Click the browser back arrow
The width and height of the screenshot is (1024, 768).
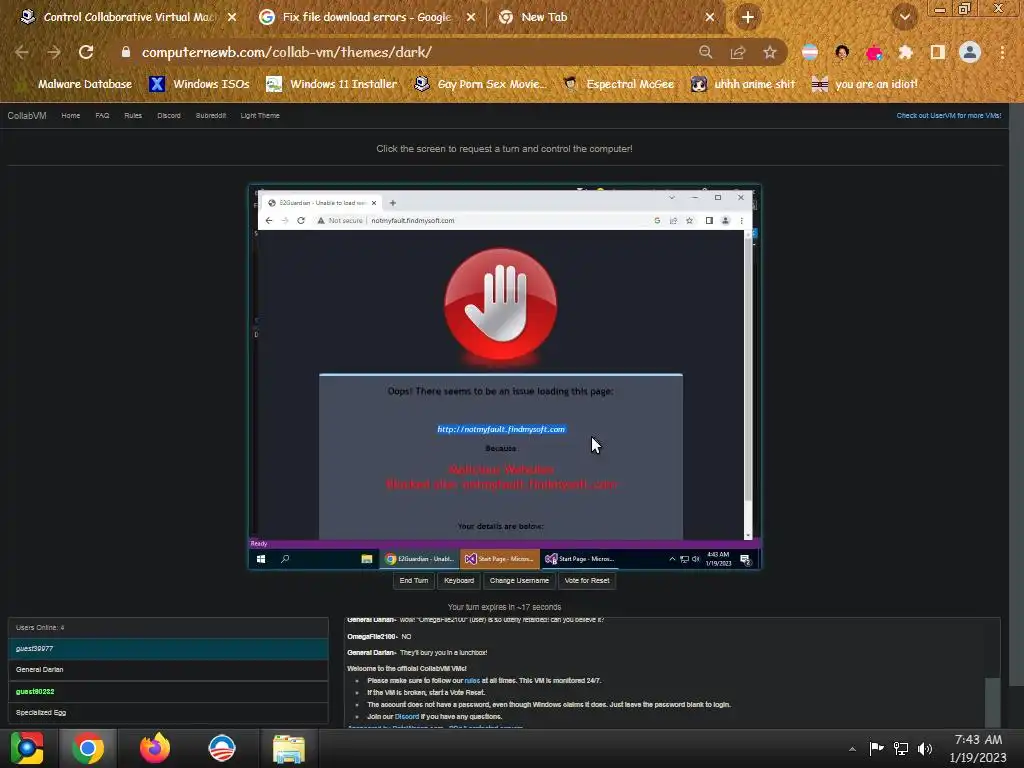click(22, 52)
